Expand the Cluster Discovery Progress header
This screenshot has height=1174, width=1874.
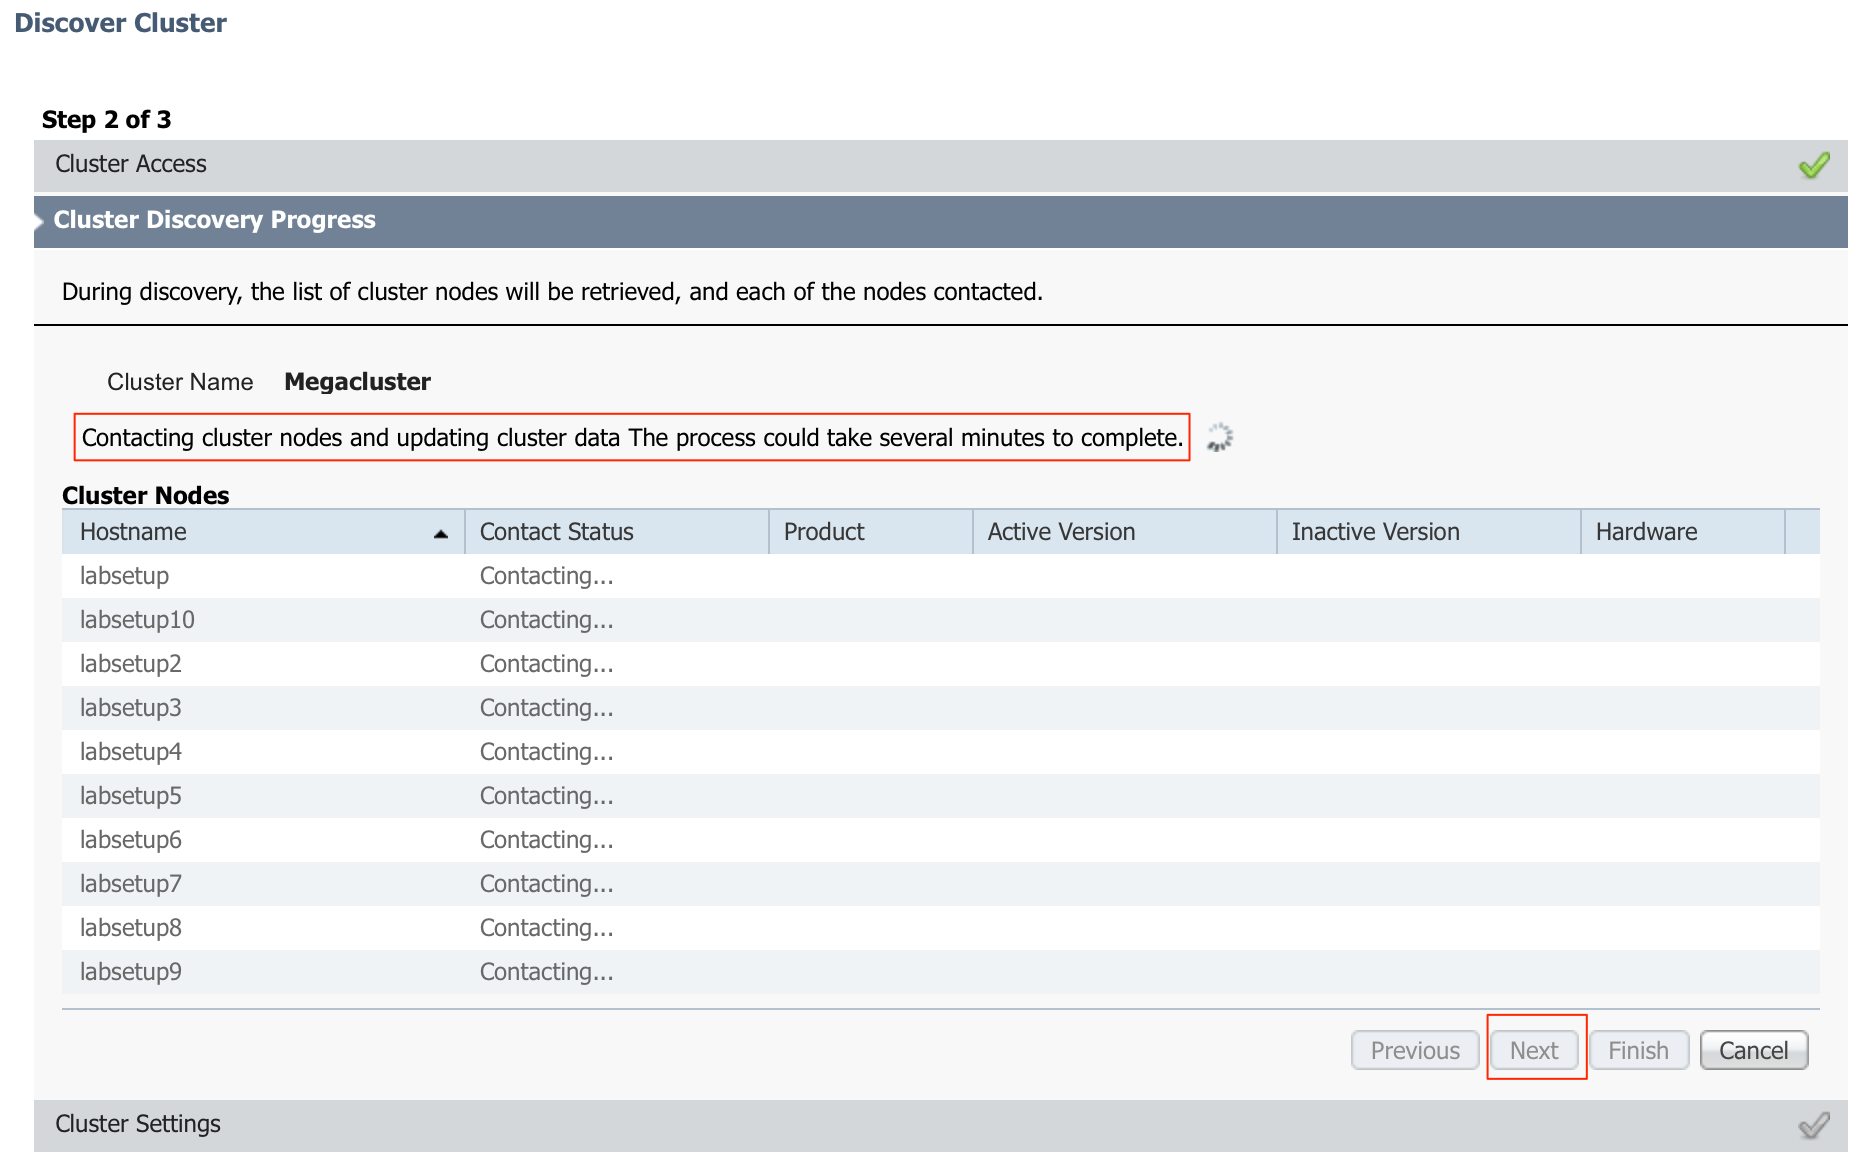[x=940, y=221]
